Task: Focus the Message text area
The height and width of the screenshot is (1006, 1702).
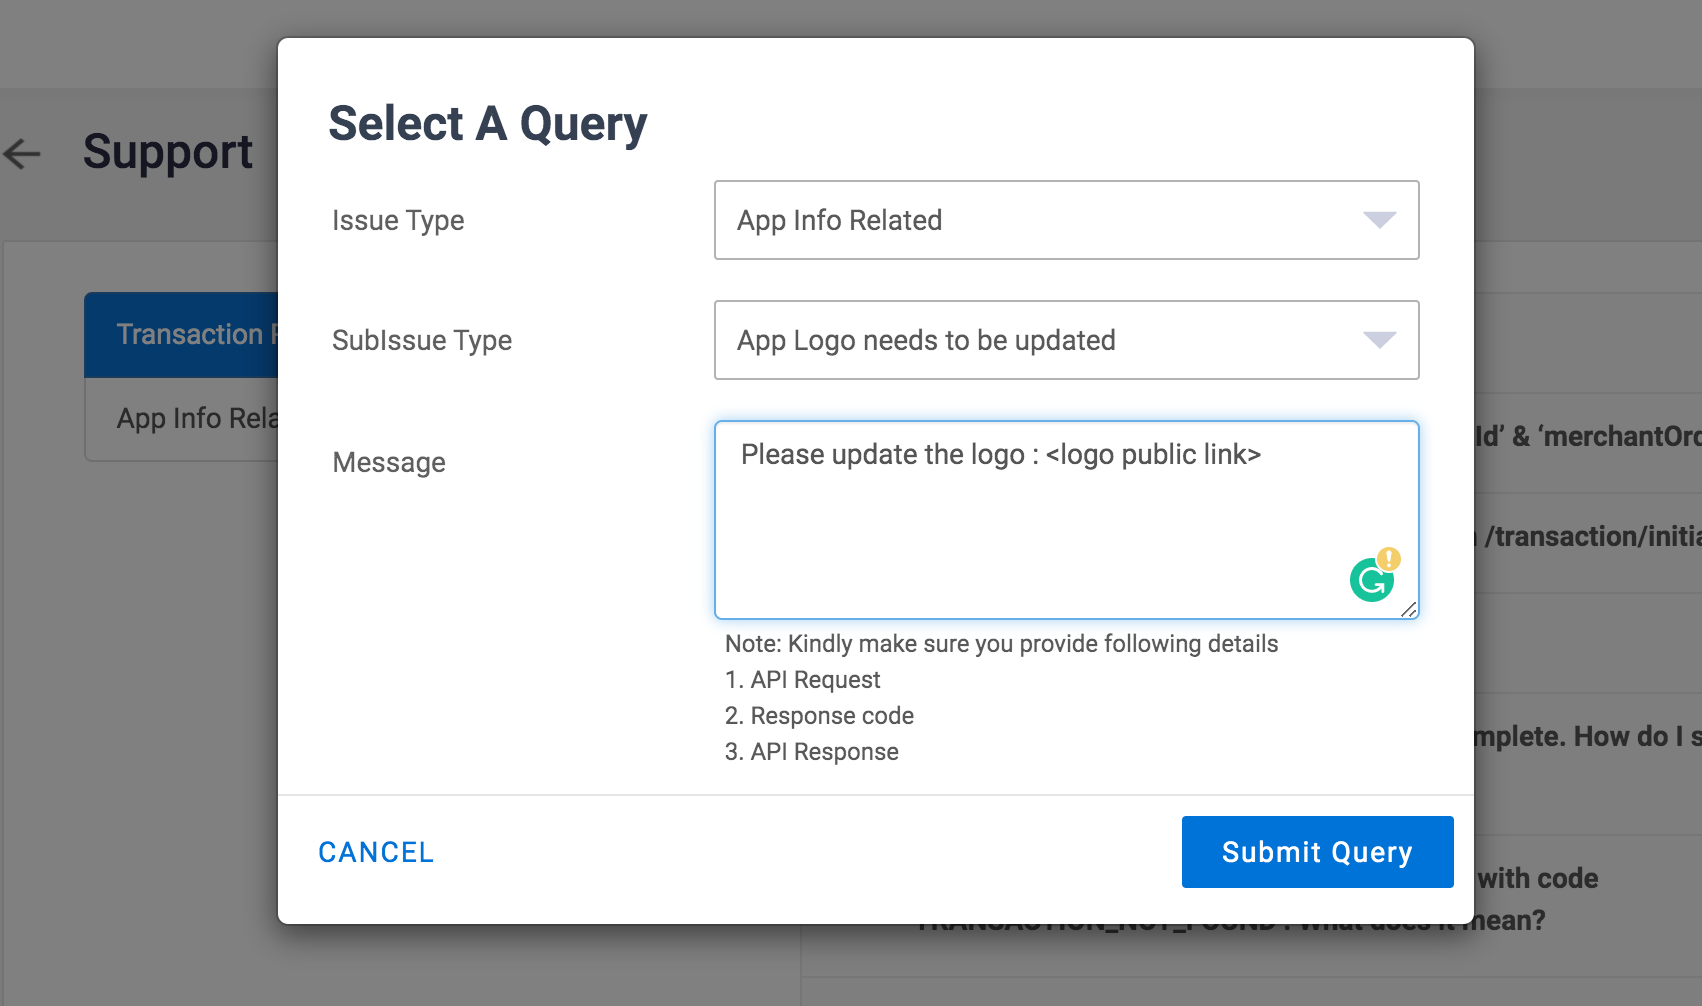Action: click(x=1040, y=520)
